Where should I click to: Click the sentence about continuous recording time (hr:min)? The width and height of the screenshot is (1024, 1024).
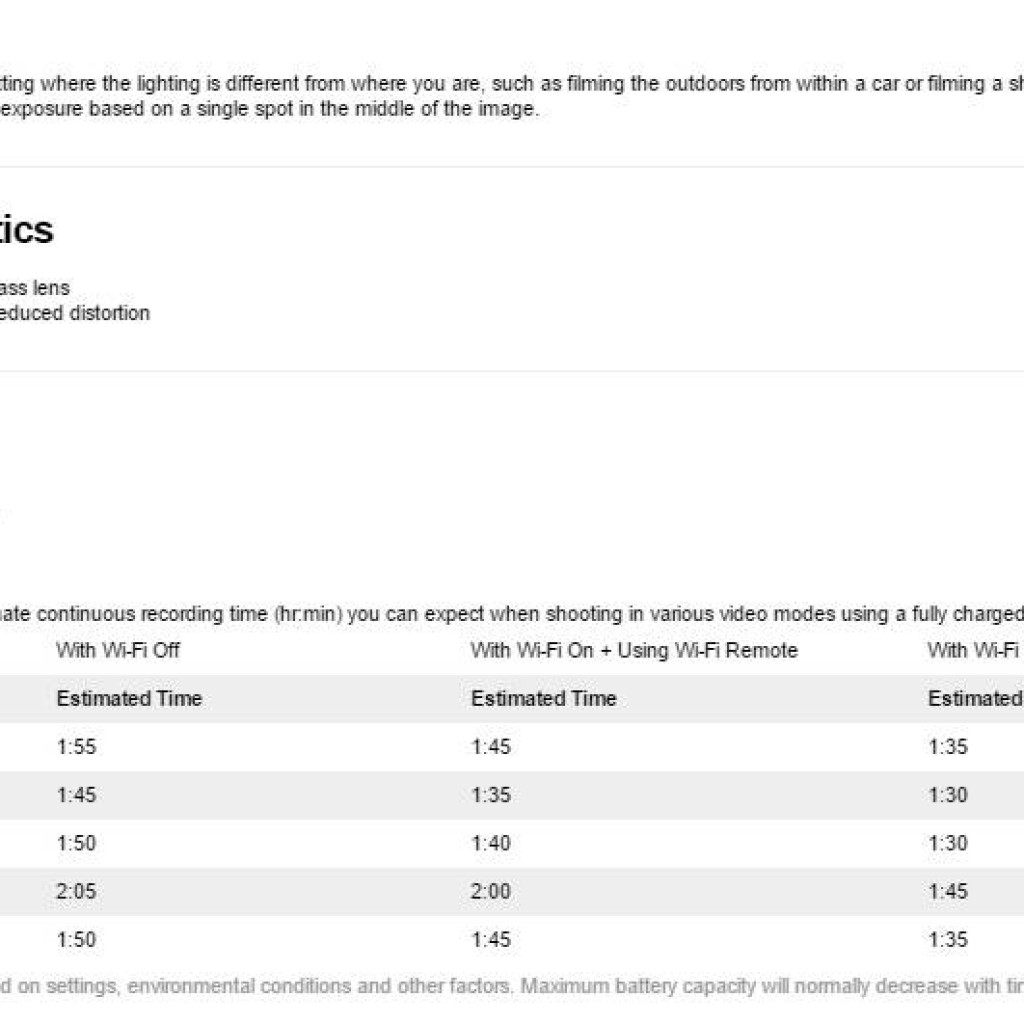click(512, 614)
